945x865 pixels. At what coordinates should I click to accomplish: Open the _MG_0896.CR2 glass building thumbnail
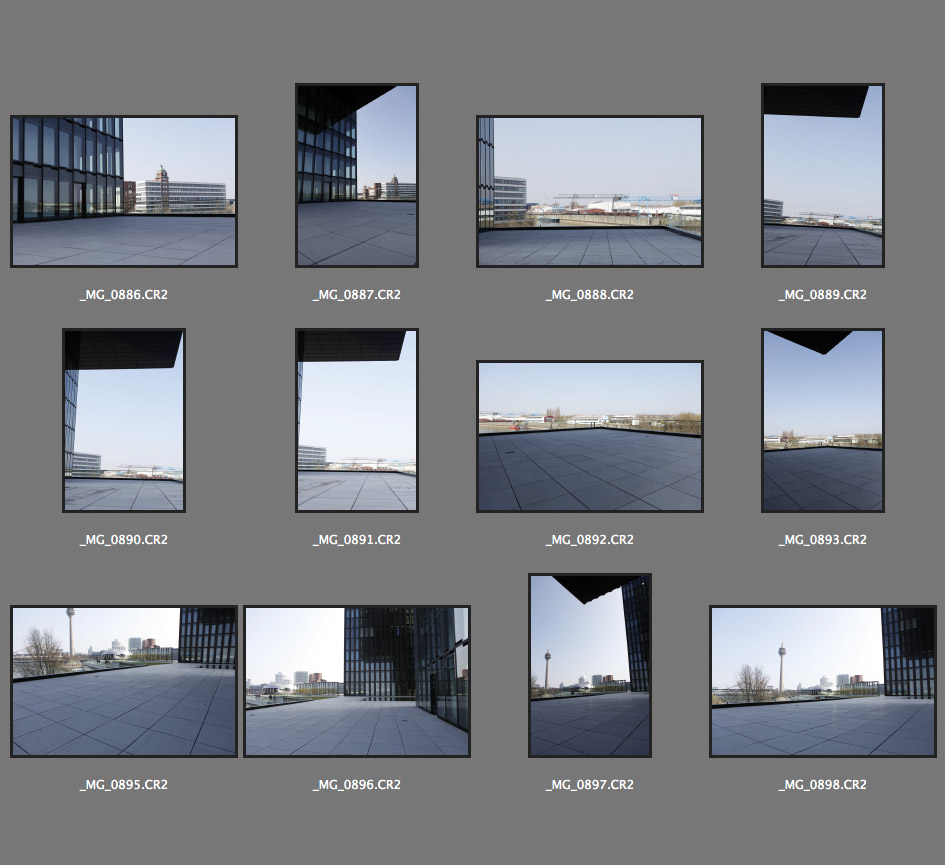pos(357,681)
